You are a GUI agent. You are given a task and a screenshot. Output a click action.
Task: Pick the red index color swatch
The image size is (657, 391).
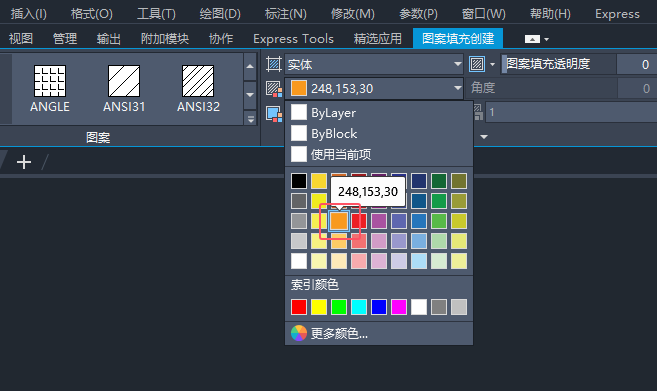point(299,307)
